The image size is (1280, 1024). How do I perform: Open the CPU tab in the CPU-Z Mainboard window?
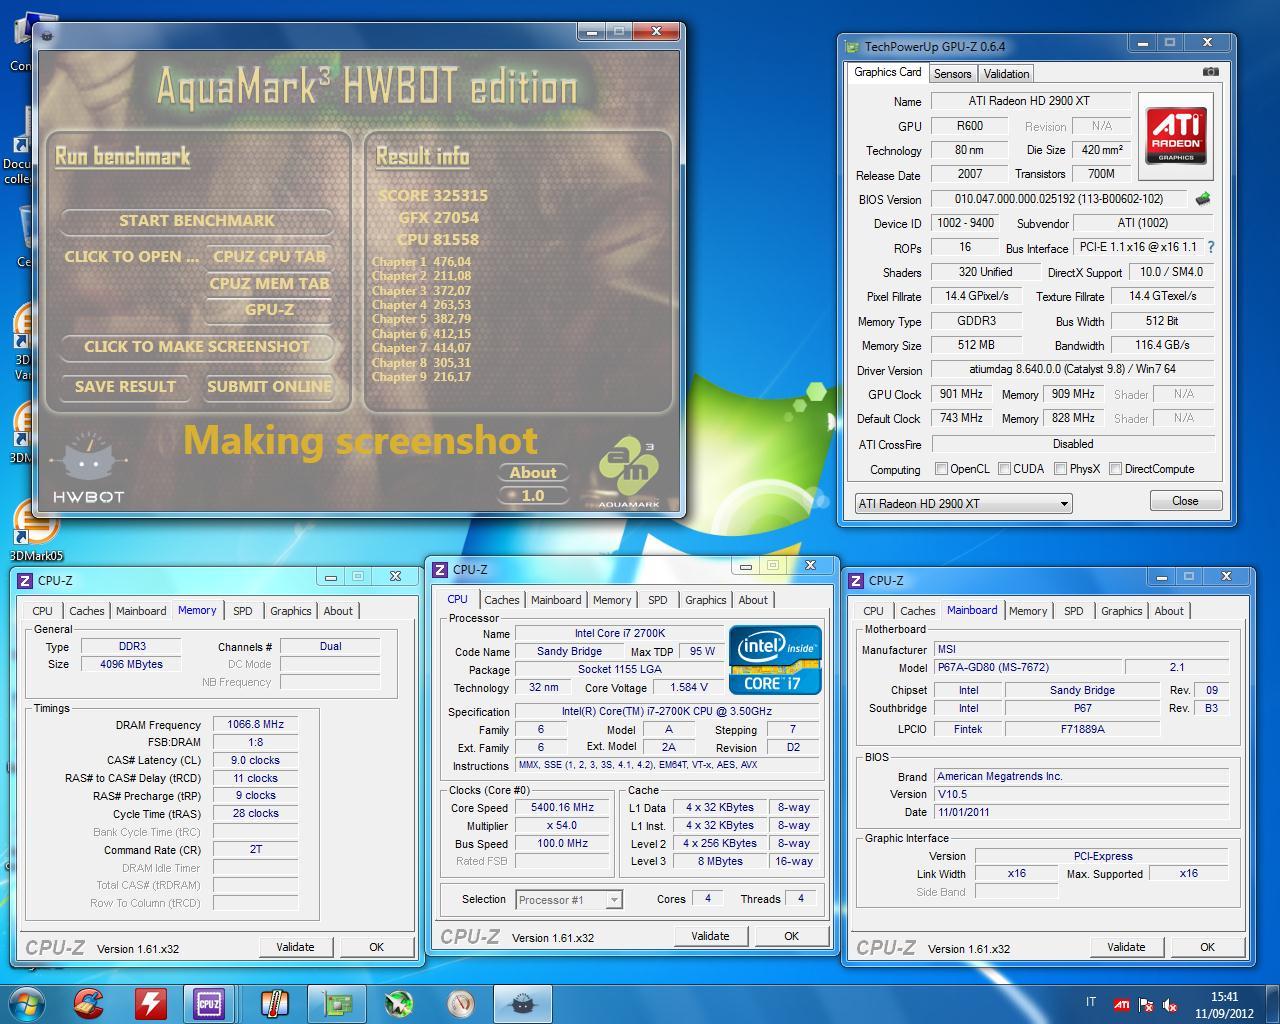[x=873, y=611]
